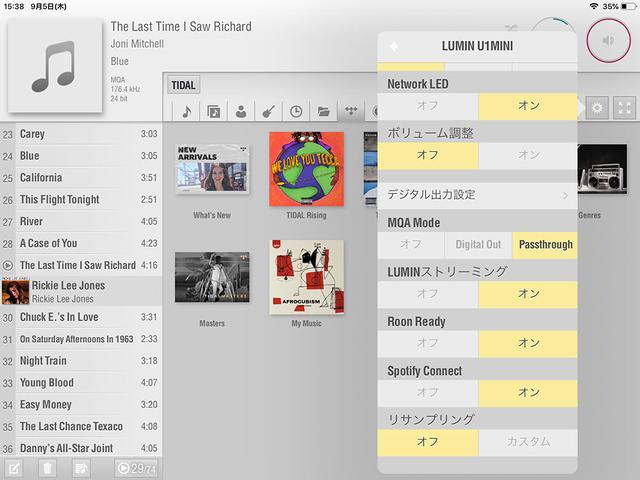
Task: Open Masters category thumbnail
Action: [212, 277]
